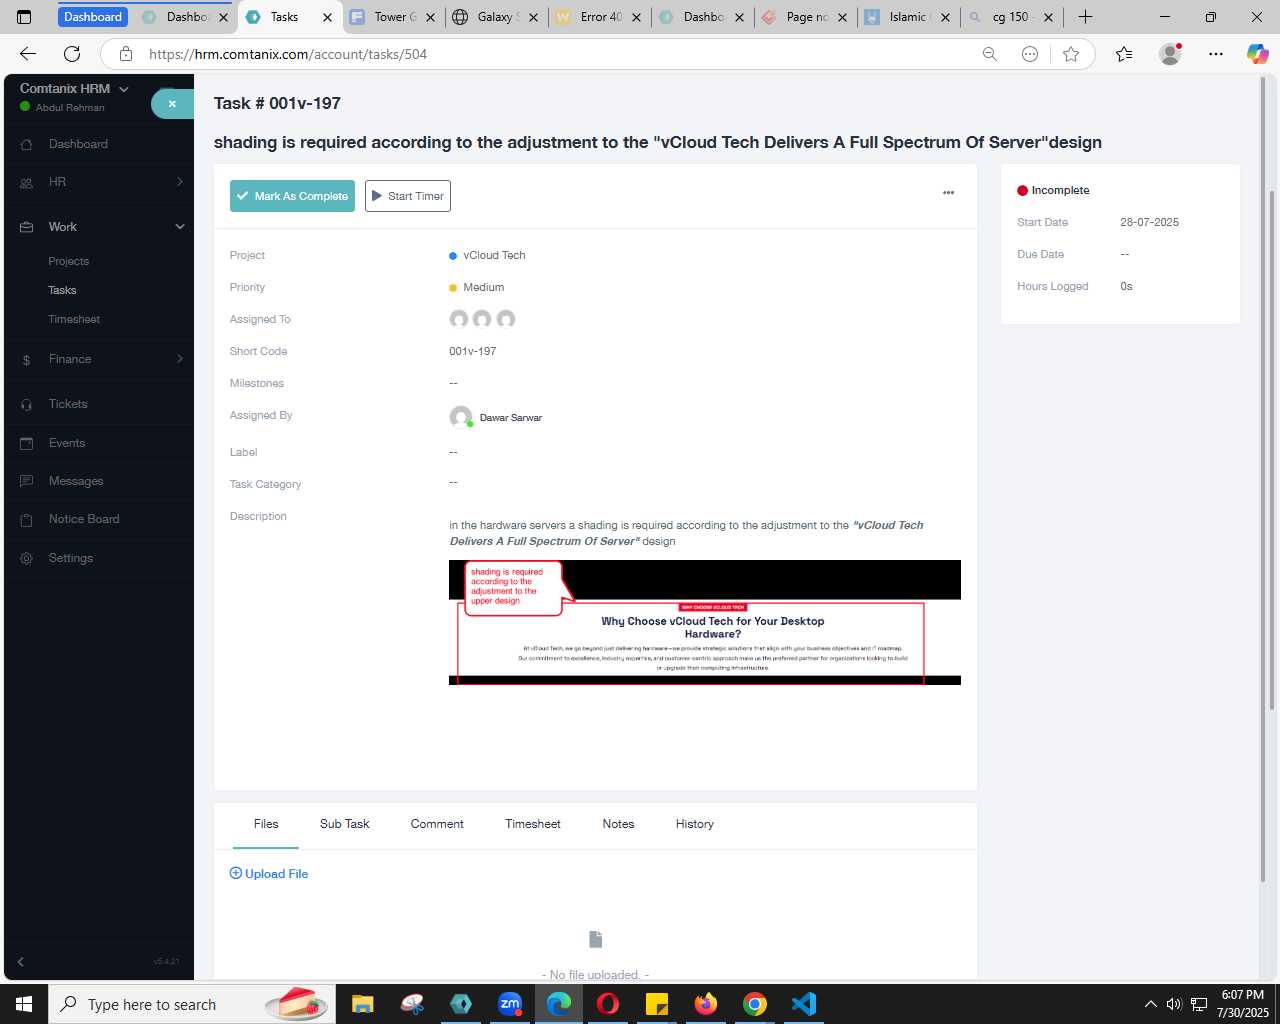Open the Comtanix HRM dropdown
The width and height of the screenshot is (1280, 1024).
(75, 89)
